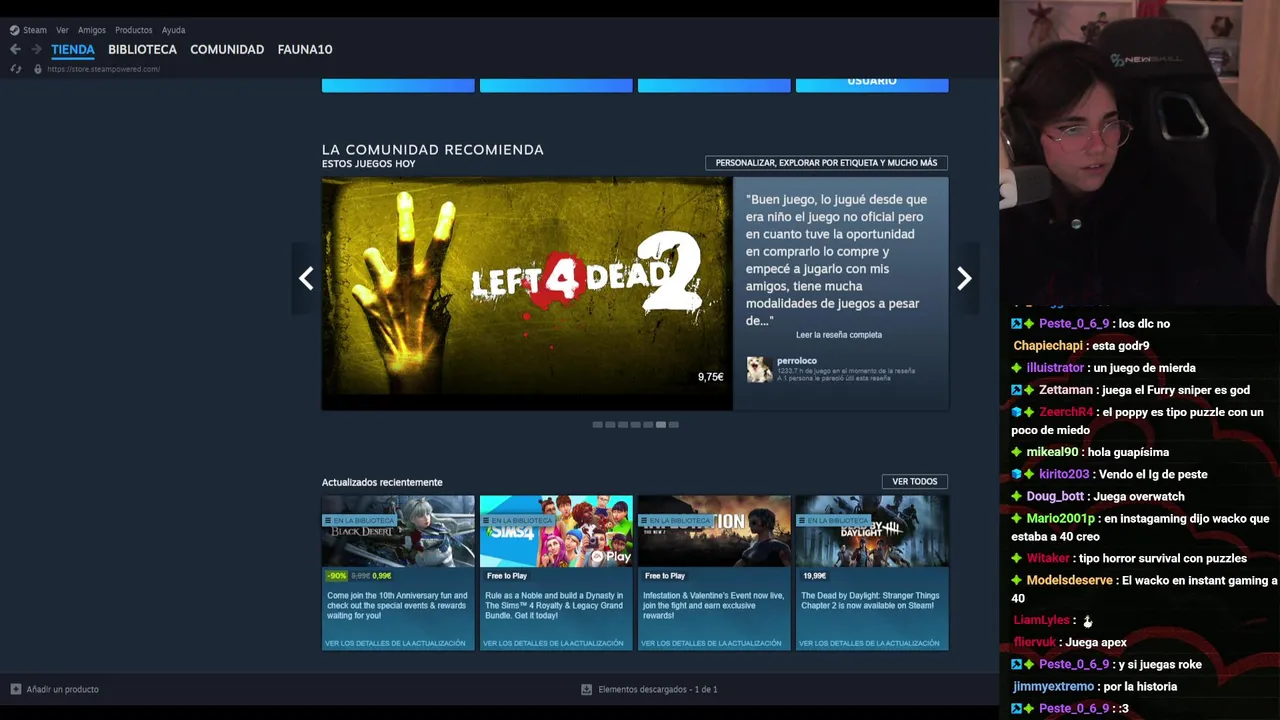
Task: Click Añadir un producto
Action: [x=62, y=689]
